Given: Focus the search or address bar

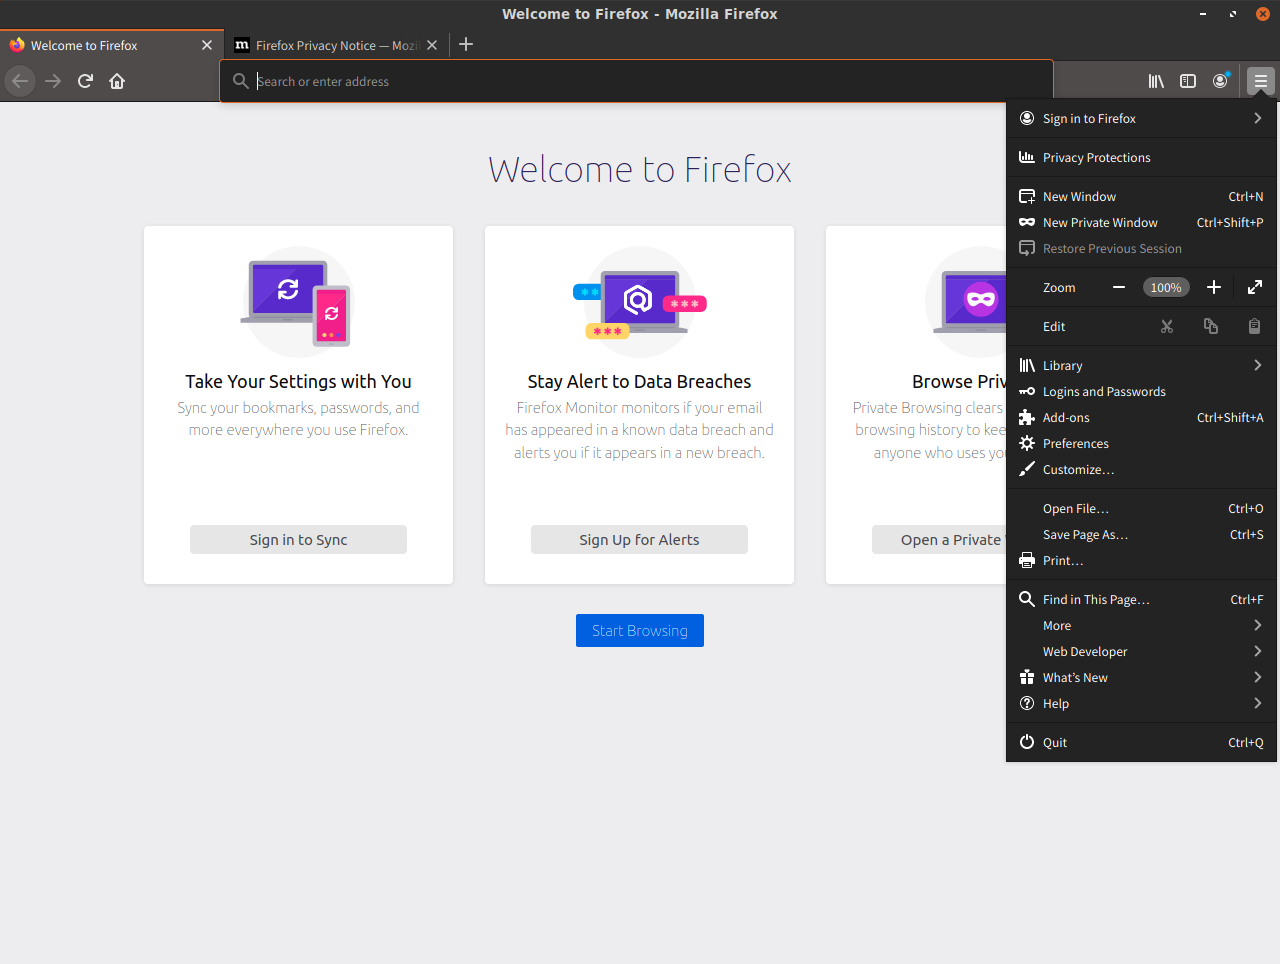Looking at the screenshot, I should point(636,81).
